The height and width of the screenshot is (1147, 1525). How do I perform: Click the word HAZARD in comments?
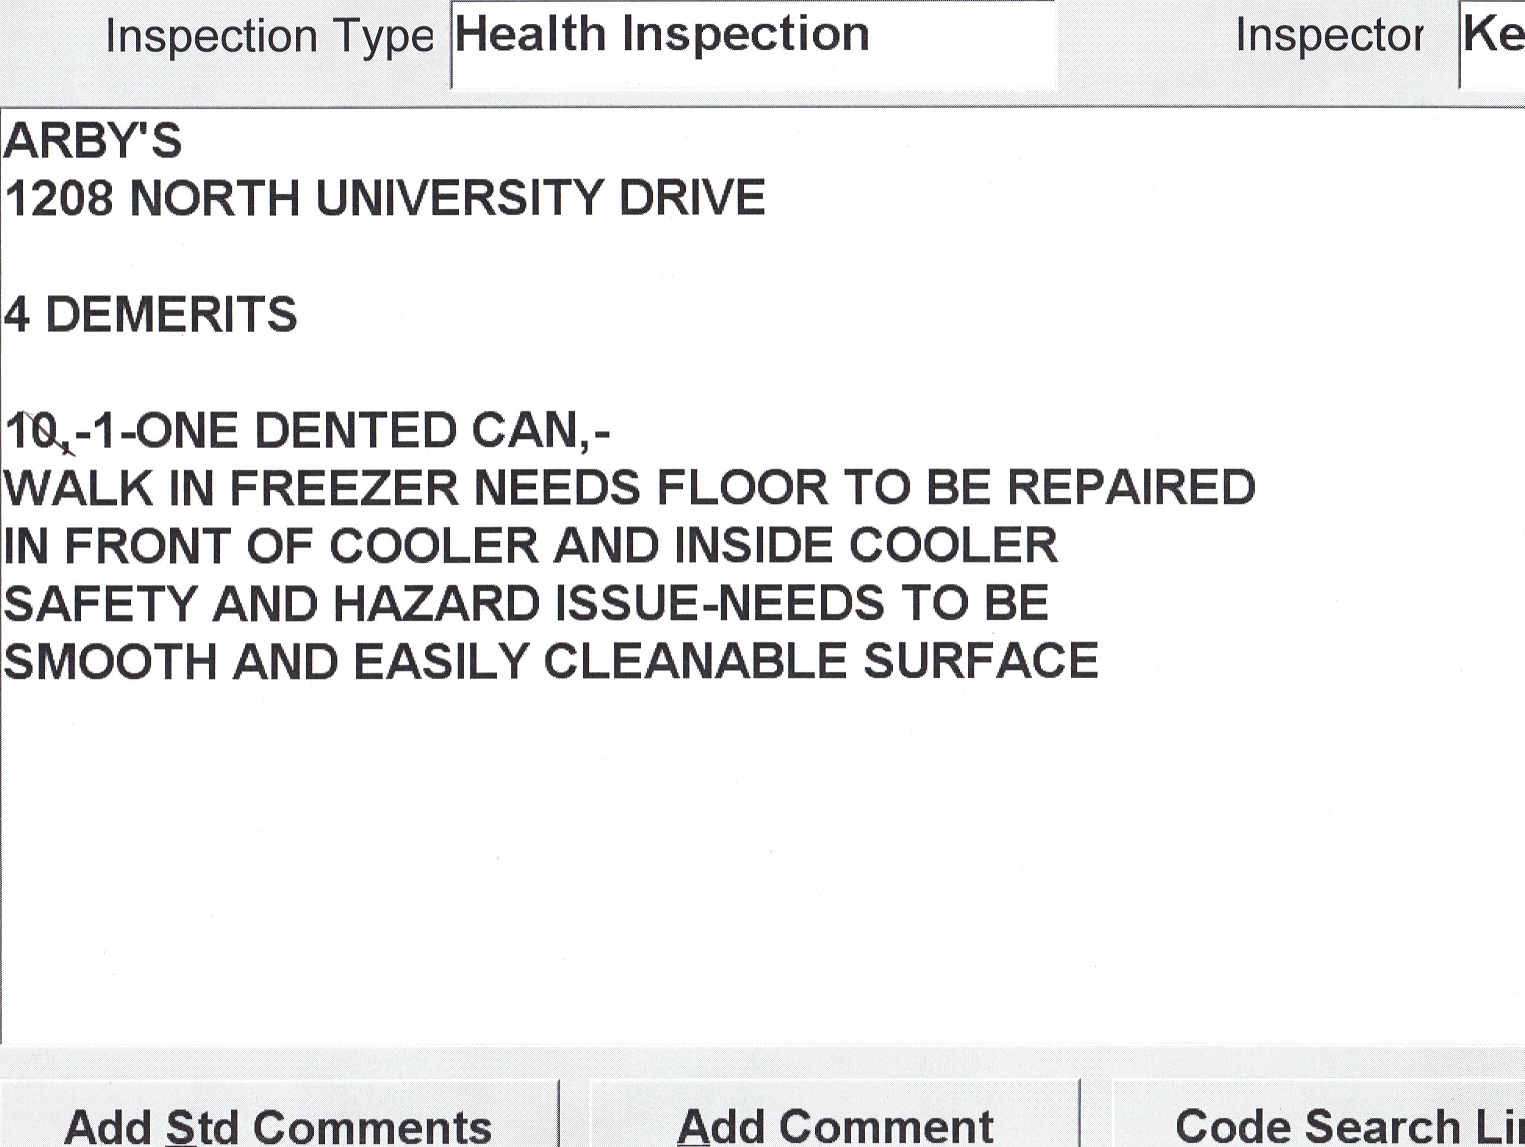(436, 604)
